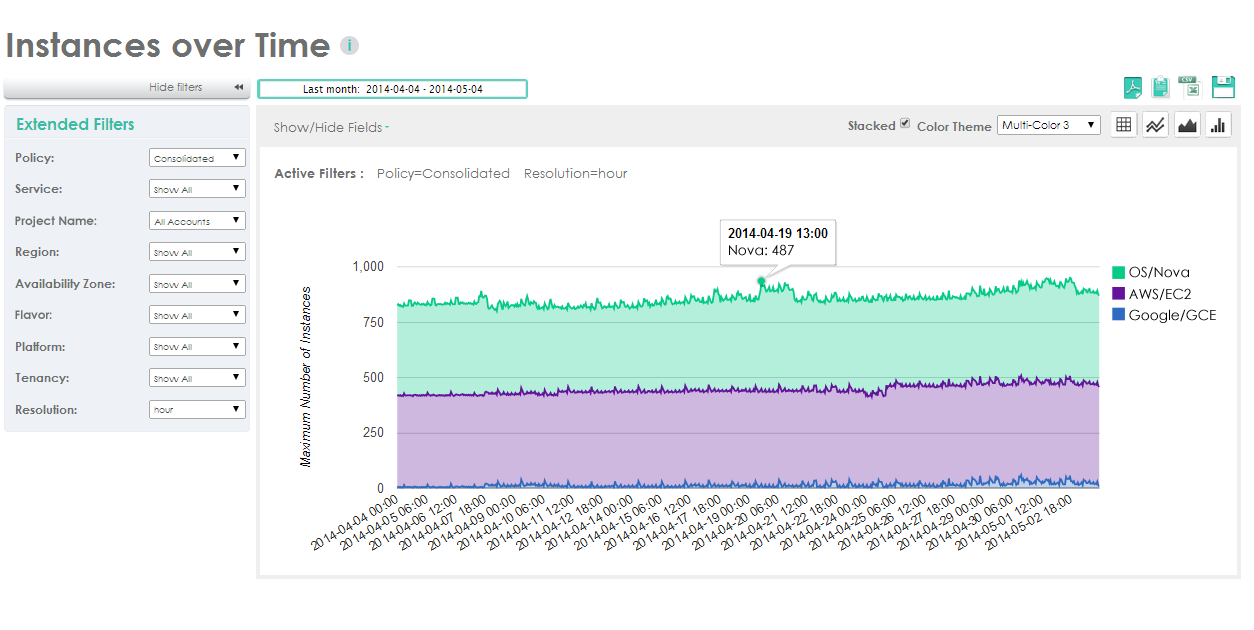The height and width of the screenshot is (630, 1254).
Task: Click the Last month date range field
Action: pyautogui.click(x=392, y=89)
